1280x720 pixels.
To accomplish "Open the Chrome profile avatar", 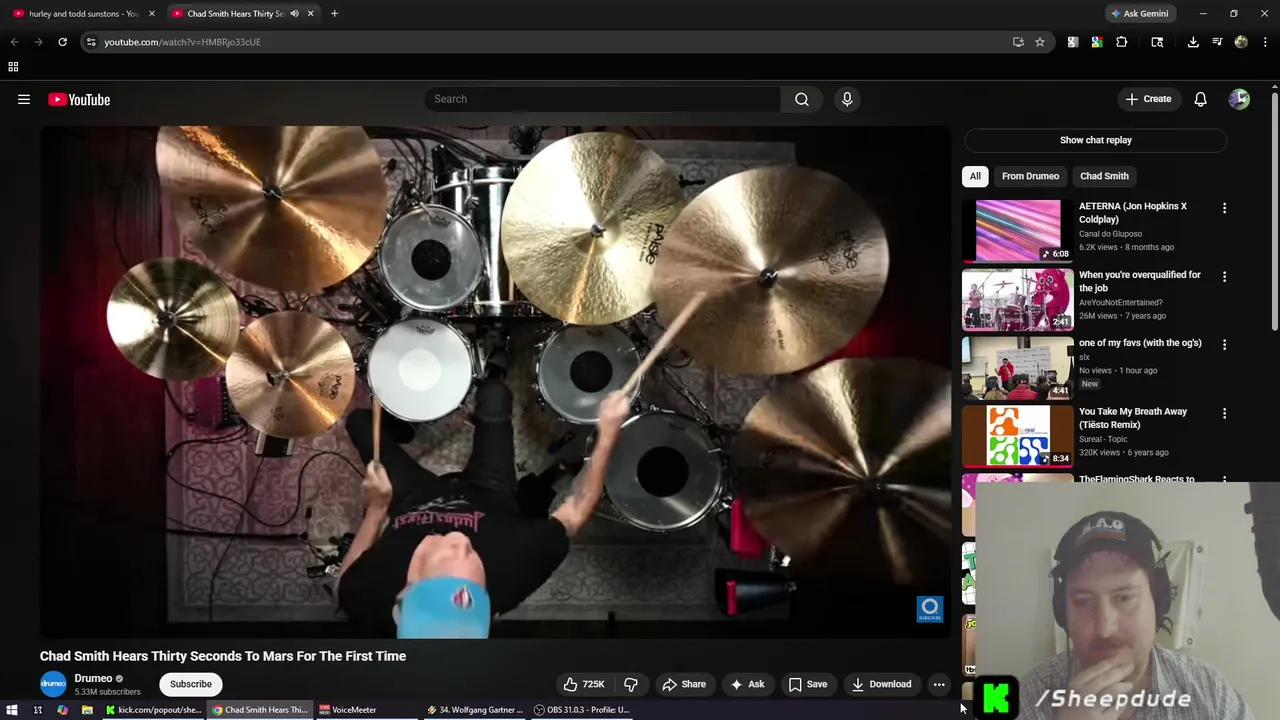I will click(x=1241, y=42).
